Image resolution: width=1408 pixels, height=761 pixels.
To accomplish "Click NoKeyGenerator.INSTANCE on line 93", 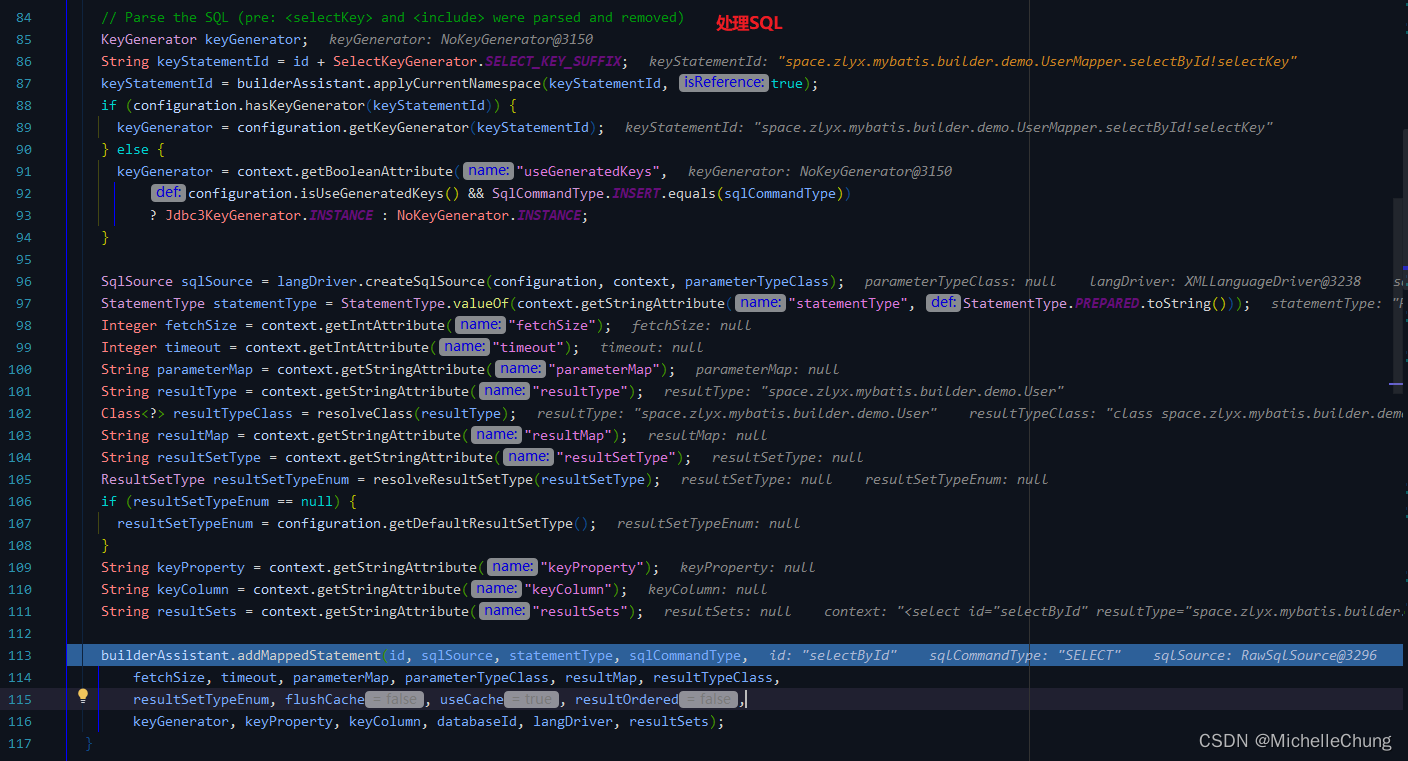I will (x=489, y=215).
